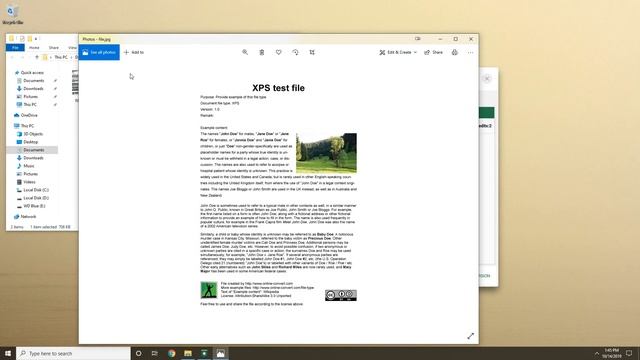Image resolution: width=640 pixels, height=360 pixels.
Task: Switch to File Explorer on taskbar
Action: point(188,353)
